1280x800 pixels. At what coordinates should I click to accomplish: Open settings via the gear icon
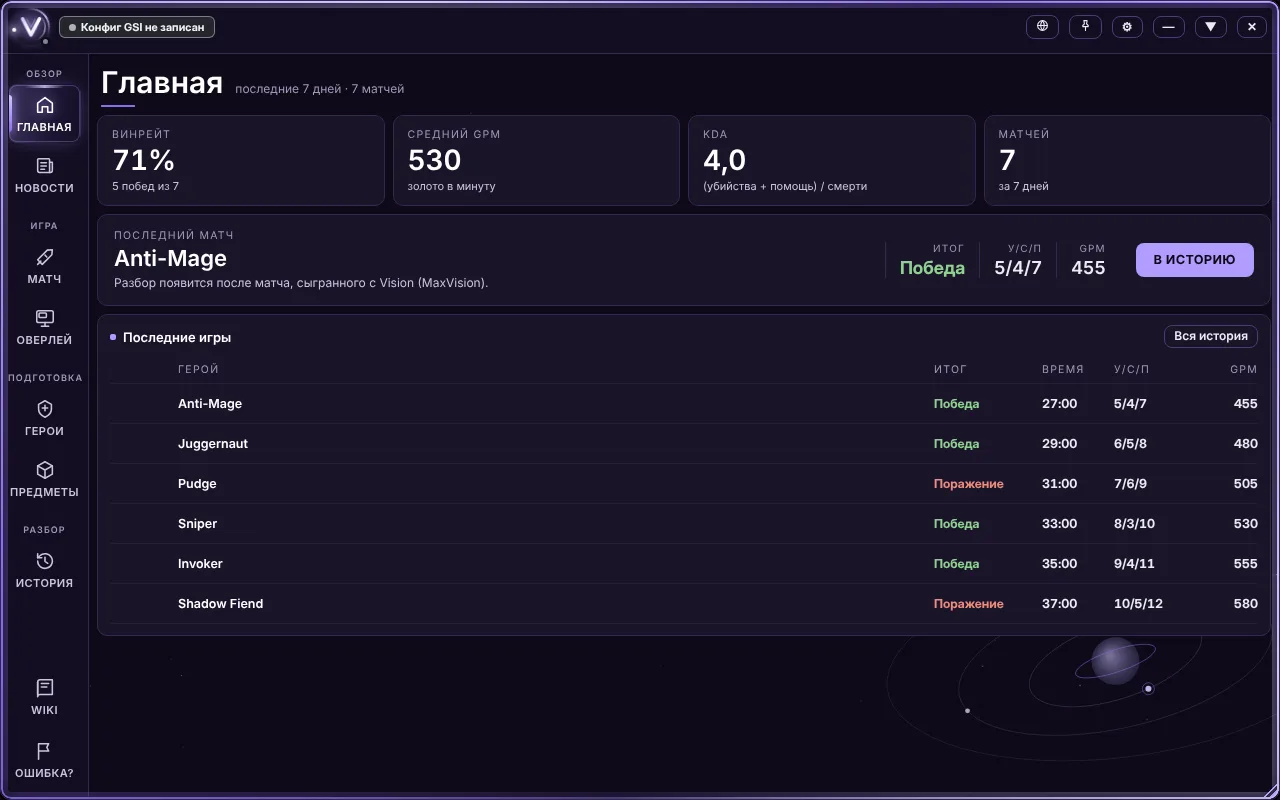click(x=1127, y=27)
